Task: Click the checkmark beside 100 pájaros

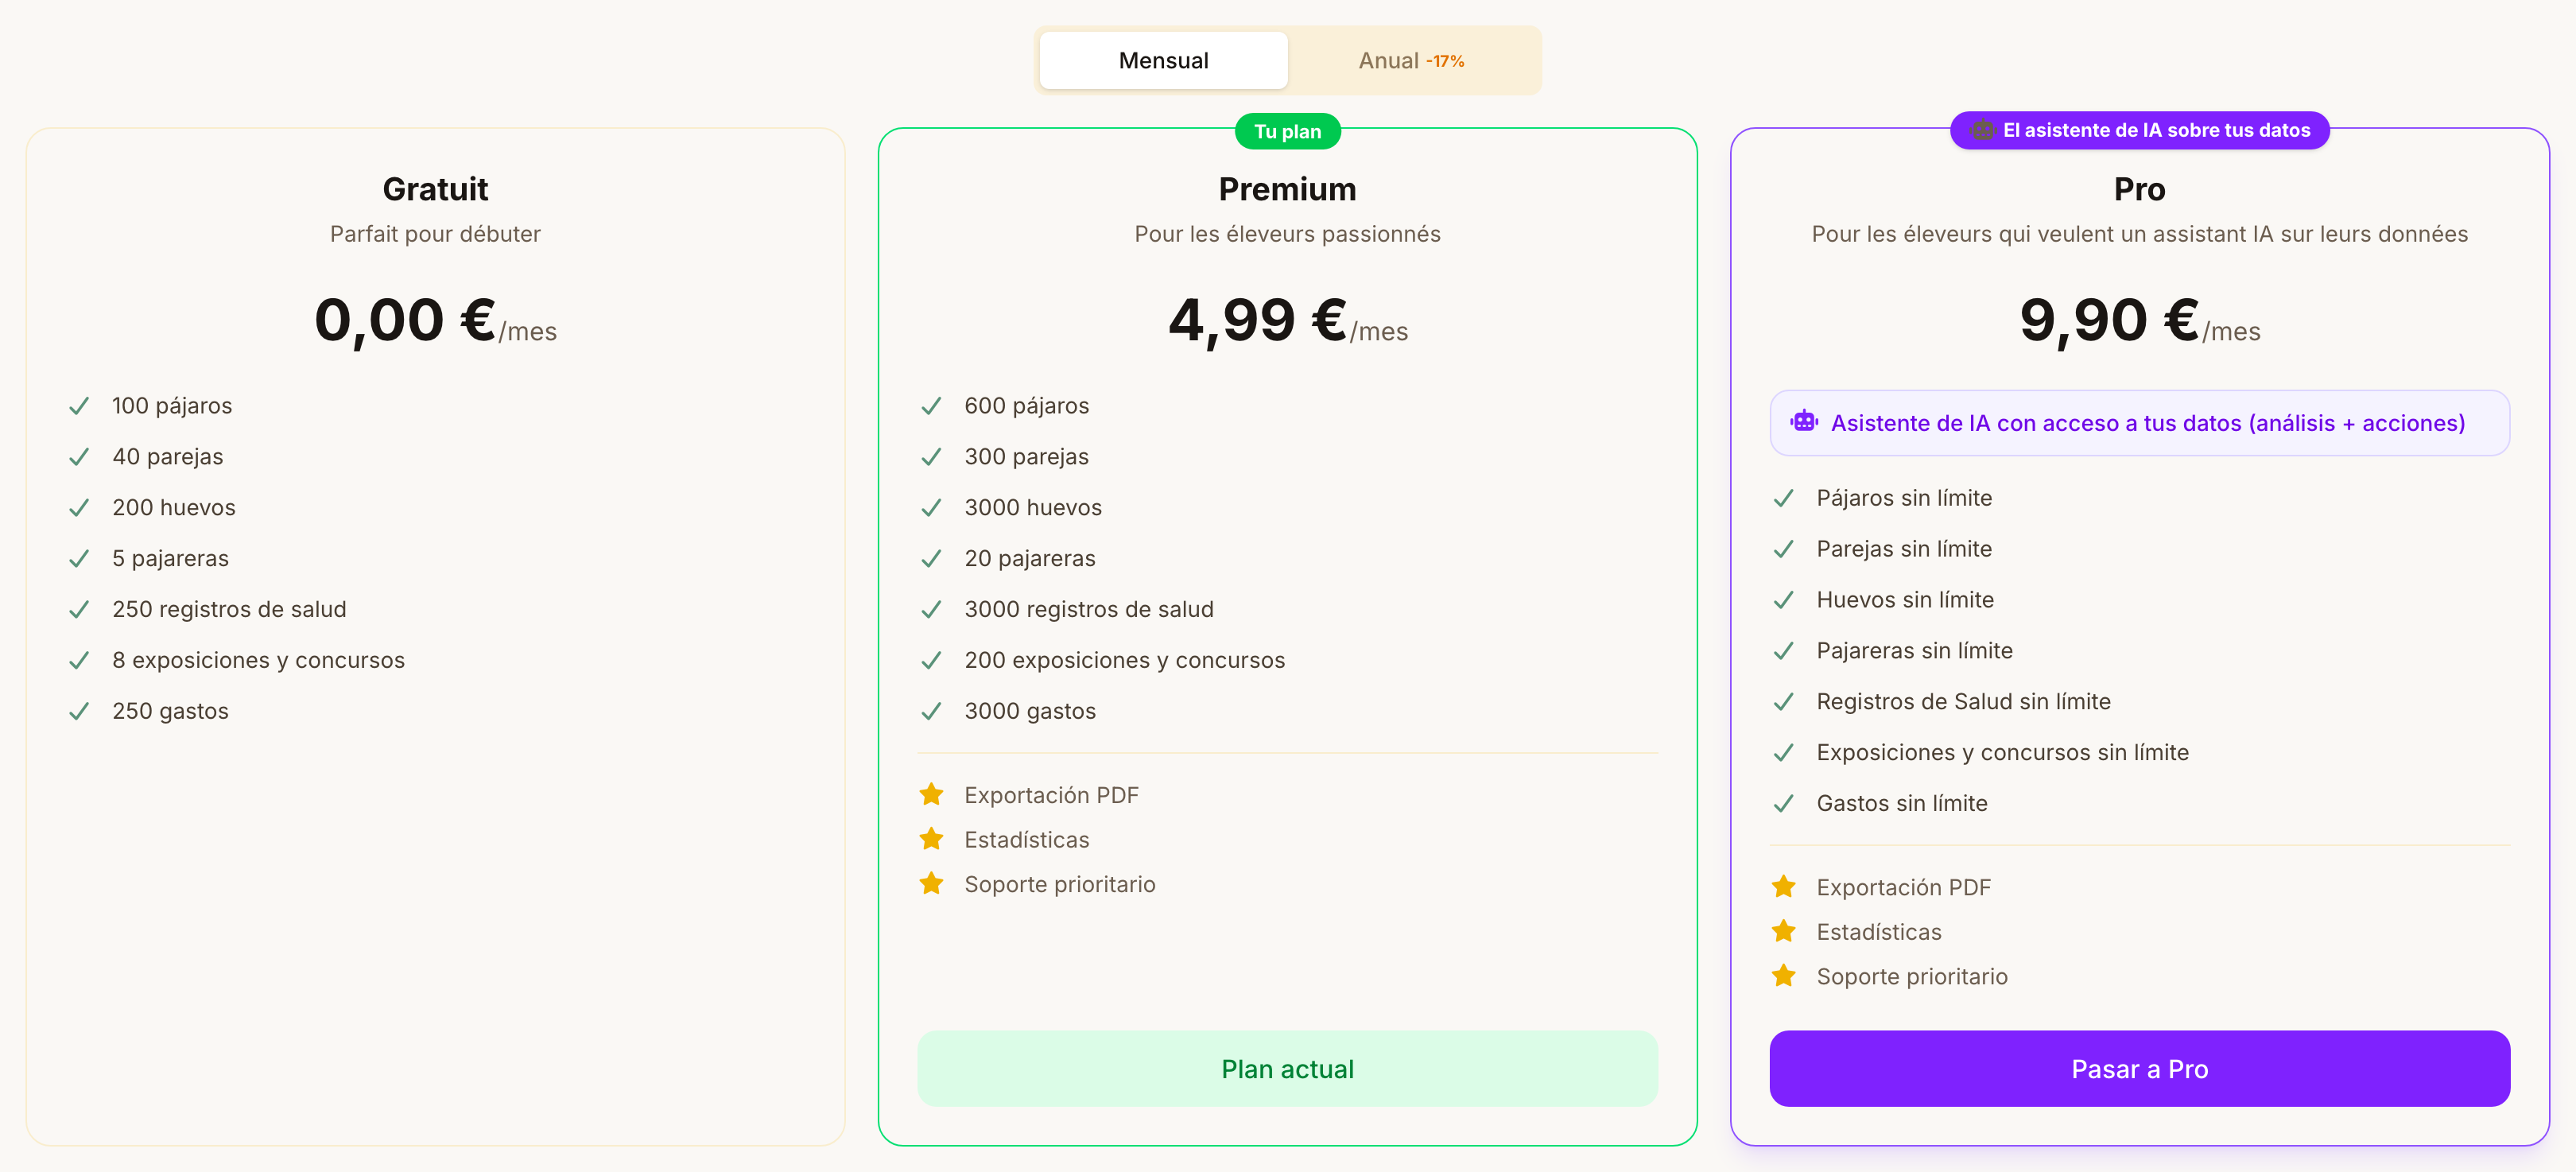Action: tap(79, 406)
